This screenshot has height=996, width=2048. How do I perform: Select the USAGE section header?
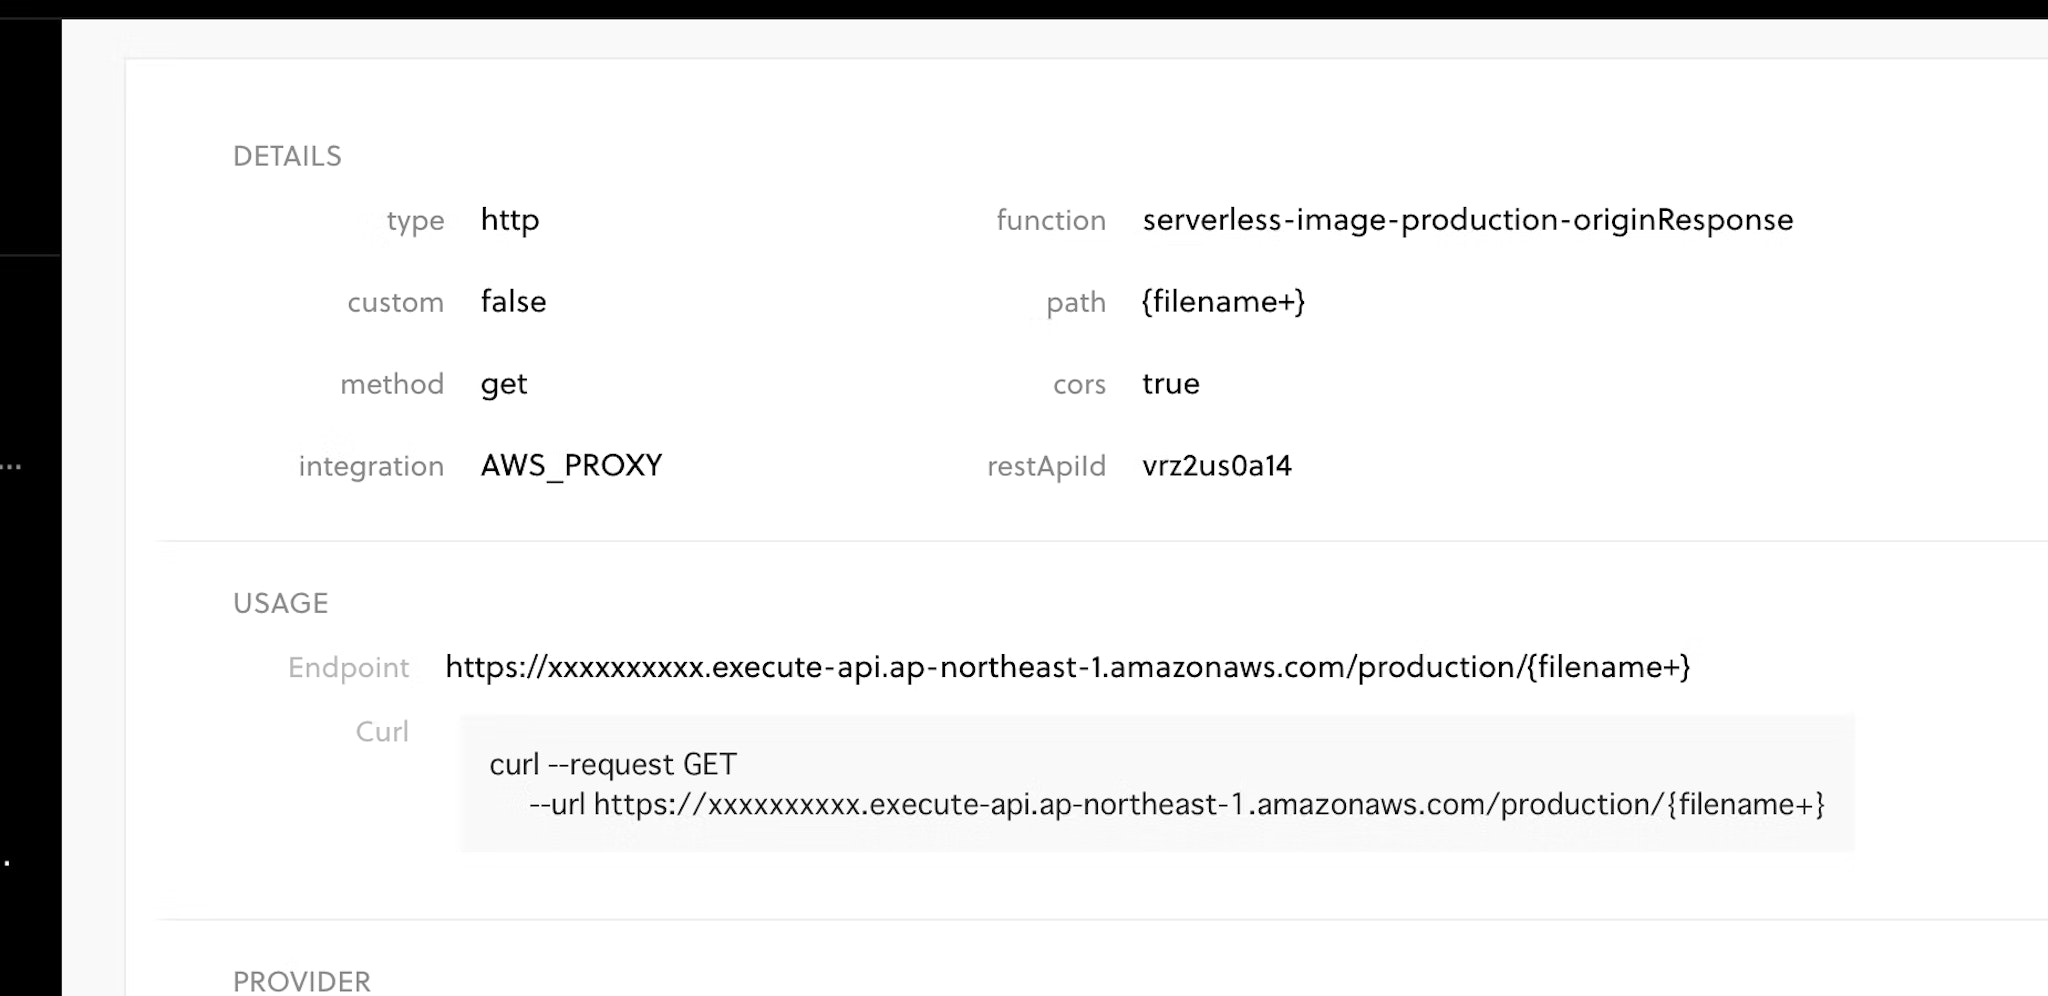click(280, 603)
